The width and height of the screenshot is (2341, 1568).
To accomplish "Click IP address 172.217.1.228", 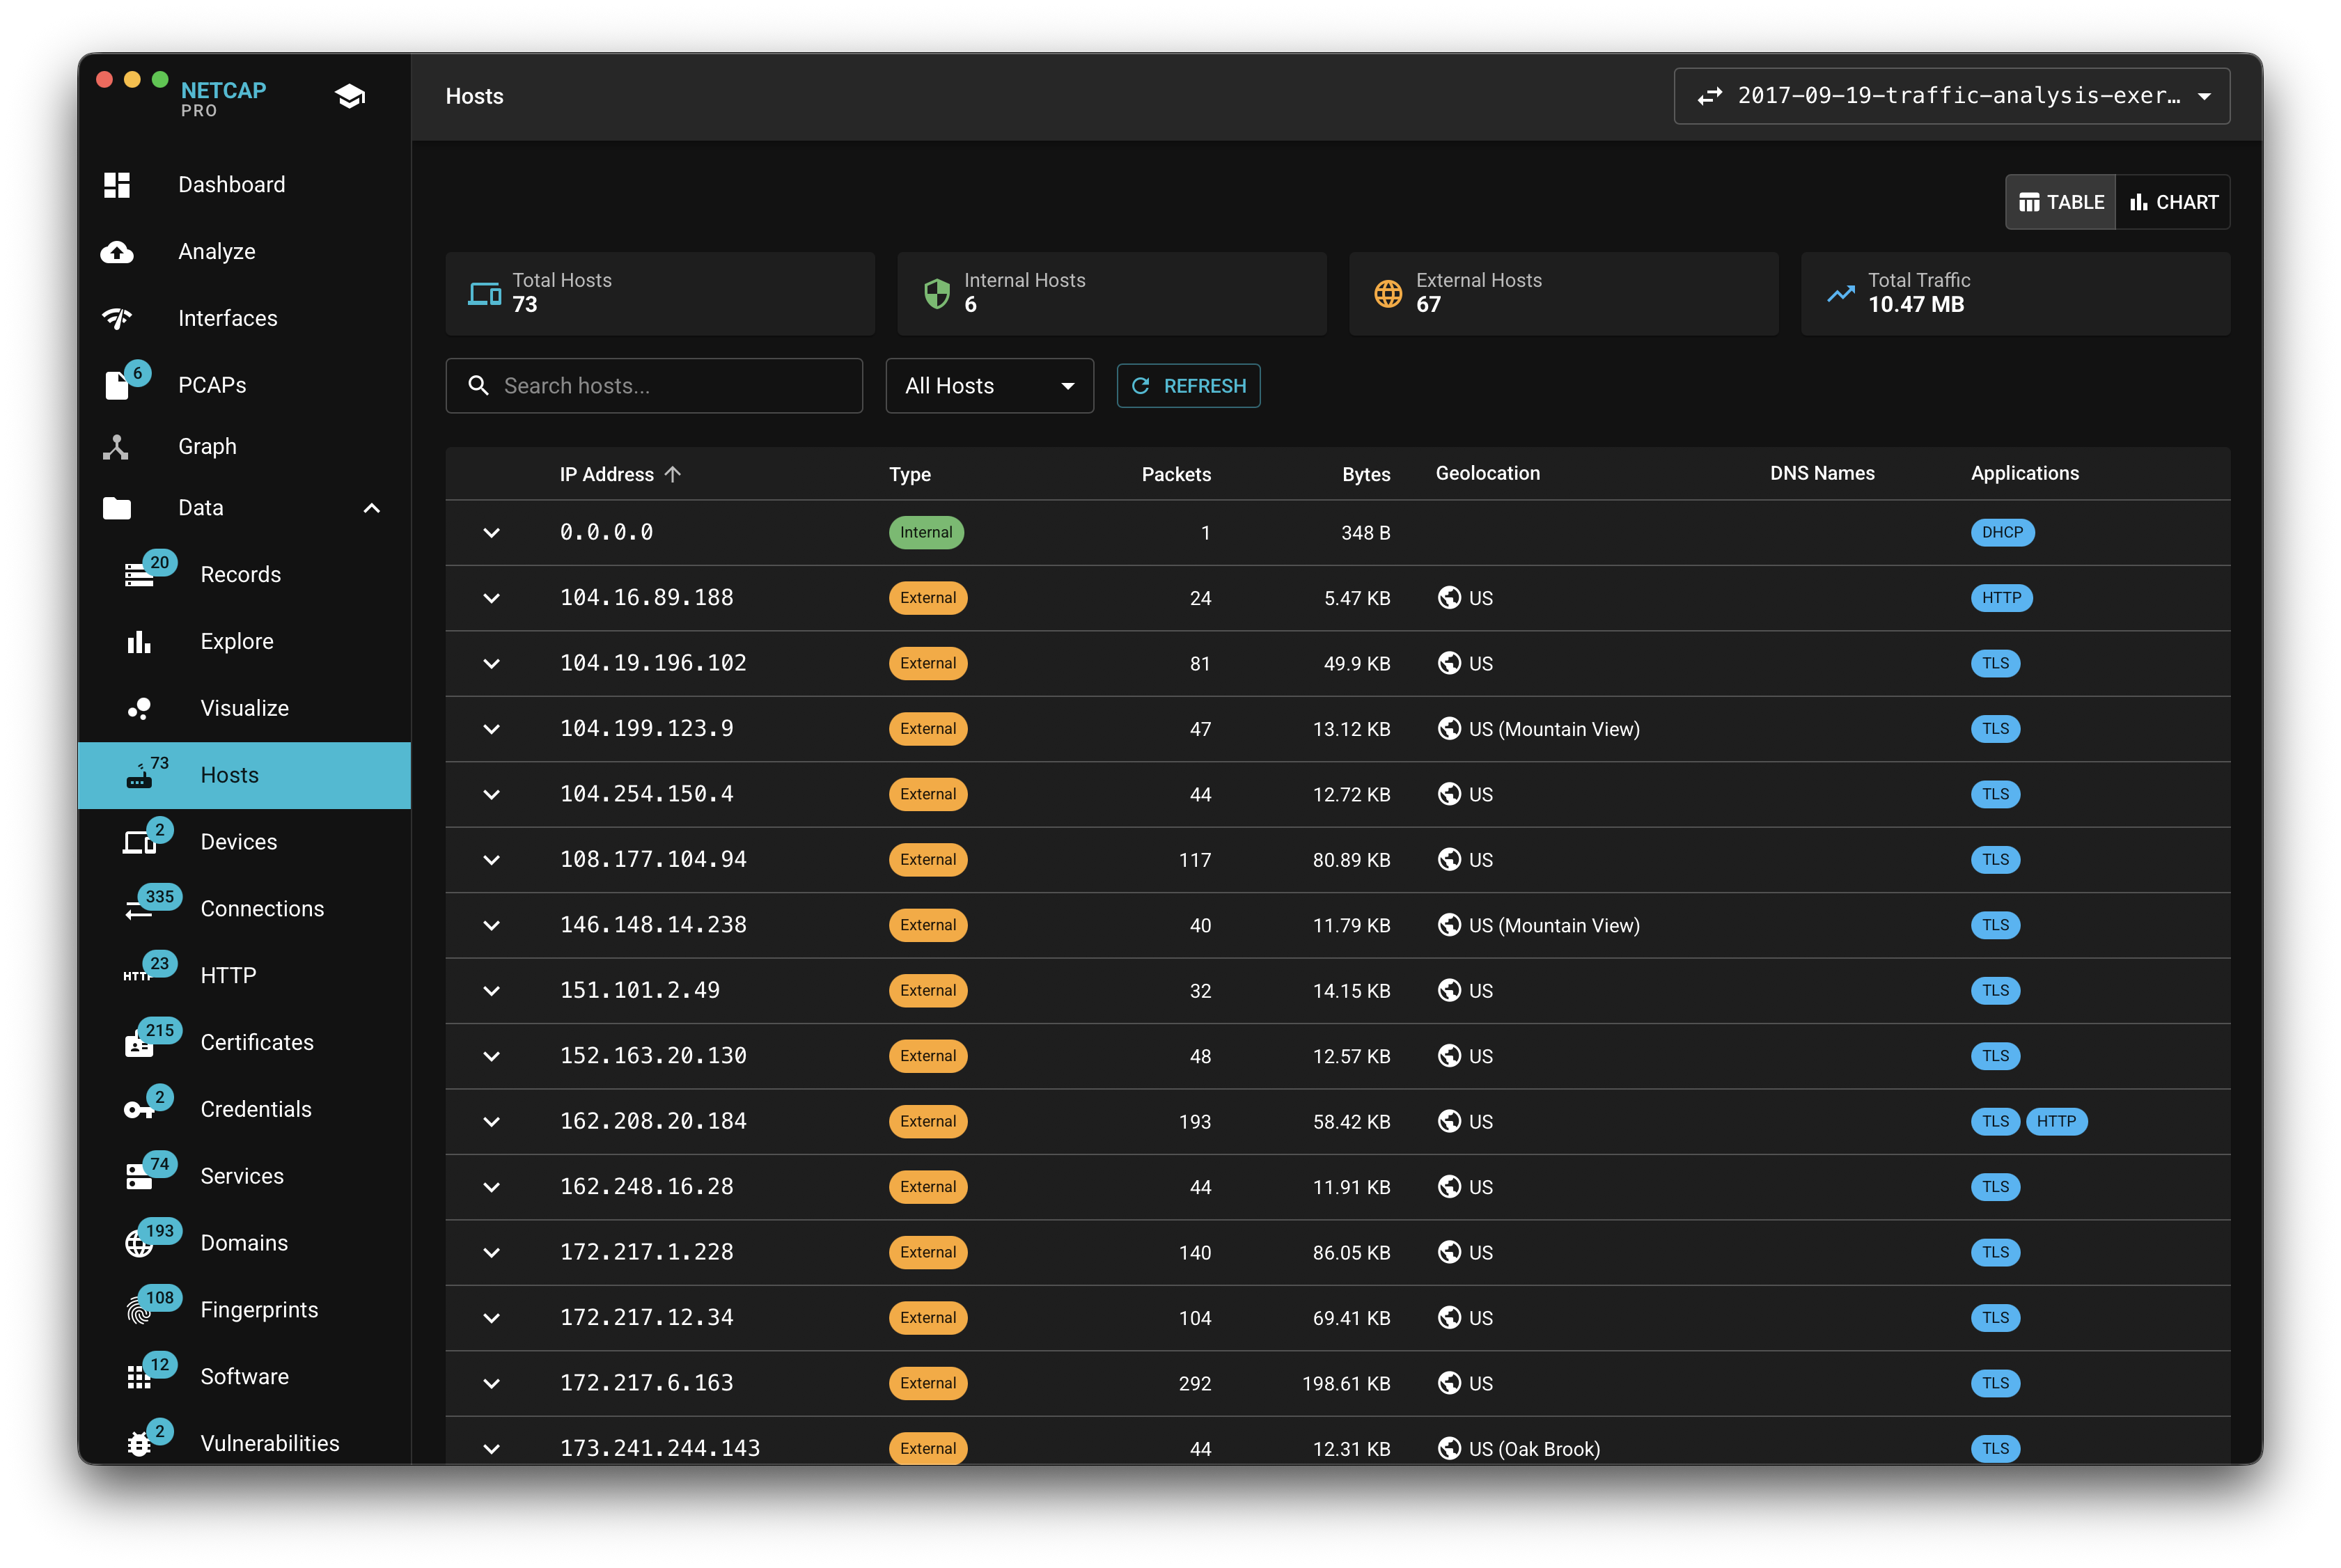I will click(x=646, y=1252).
